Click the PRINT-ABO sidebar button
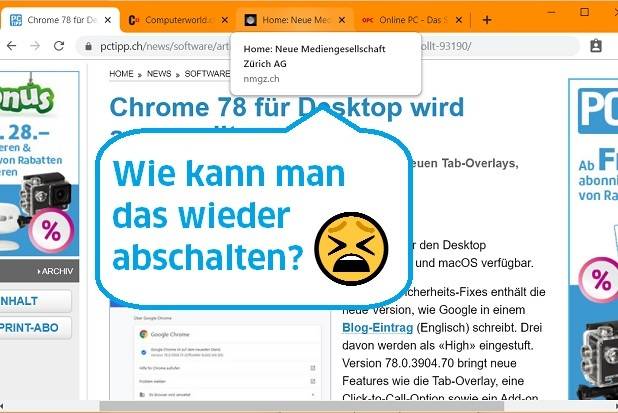The width and height of the screenshot is (618, 413). [x=35, y=327]
